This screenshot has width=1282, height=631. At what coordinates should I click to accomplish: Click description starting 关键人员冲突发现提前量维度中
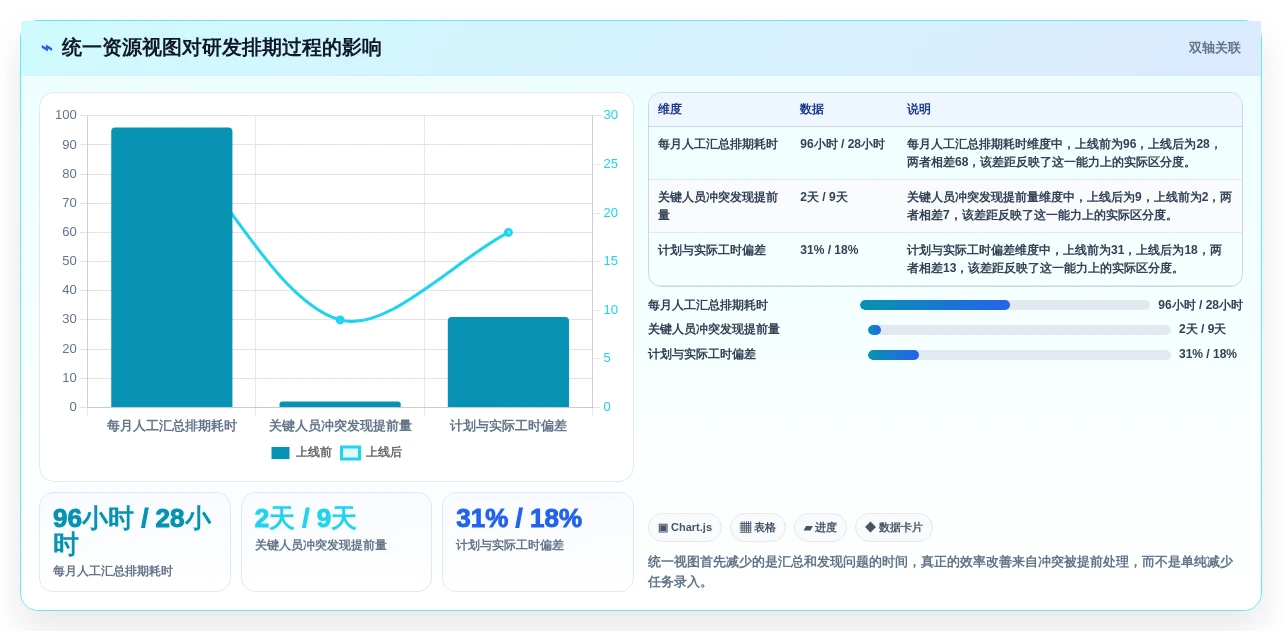tap(1069, 206)
